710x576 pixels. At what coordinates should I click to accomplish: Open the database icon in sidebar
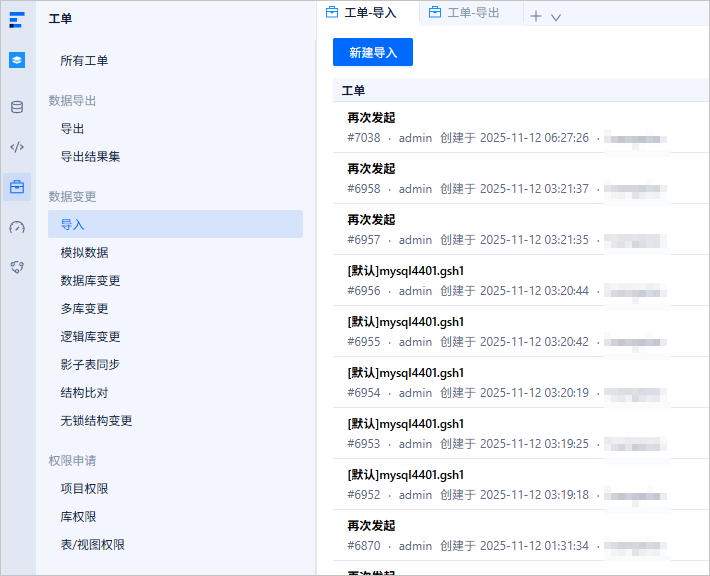click(17, 107)
